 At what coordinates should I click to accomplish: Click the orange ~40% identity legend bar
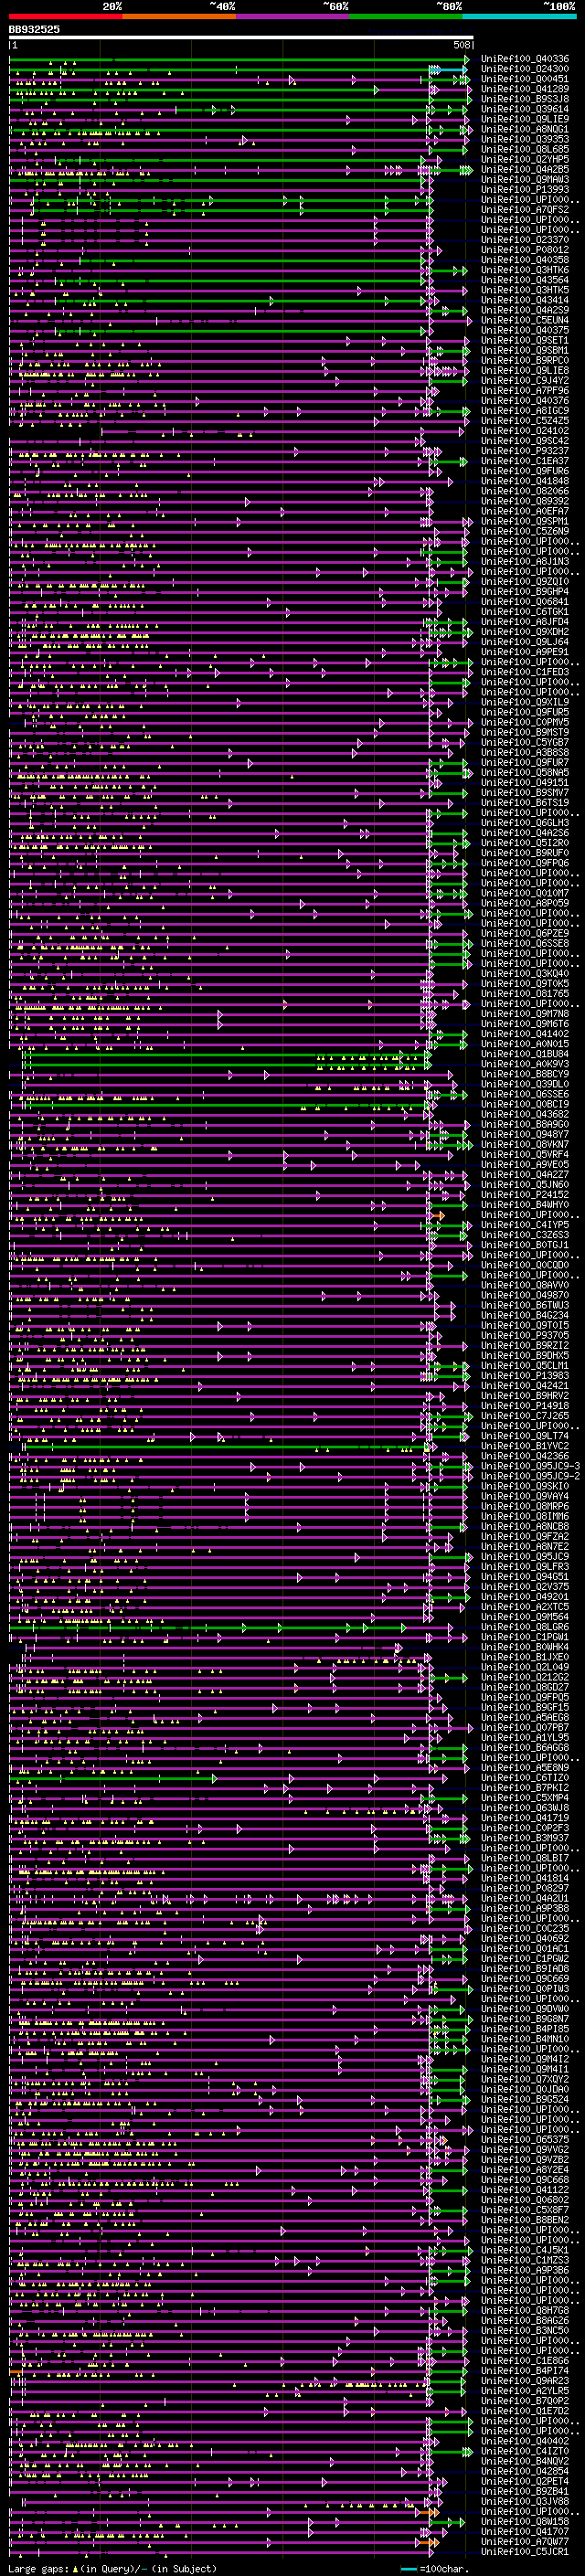click(x=180, y=16)
